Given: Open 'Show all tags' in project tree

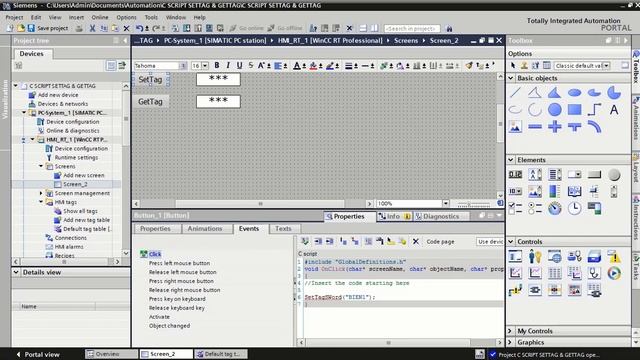Looking at the screenshot, I should pos(80,211).
